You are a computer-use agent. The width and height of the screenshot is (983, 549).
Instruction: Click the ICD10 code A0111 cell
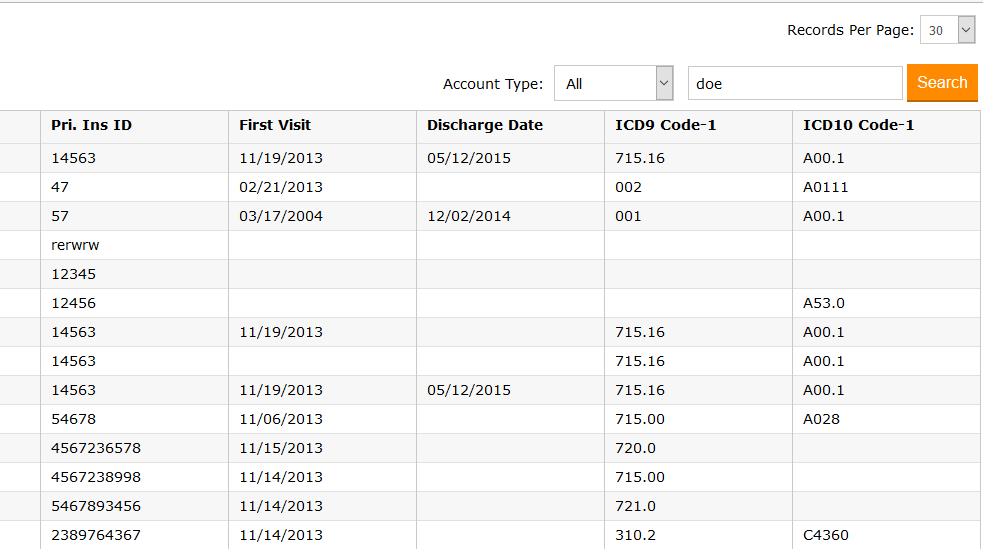(826, 187)
